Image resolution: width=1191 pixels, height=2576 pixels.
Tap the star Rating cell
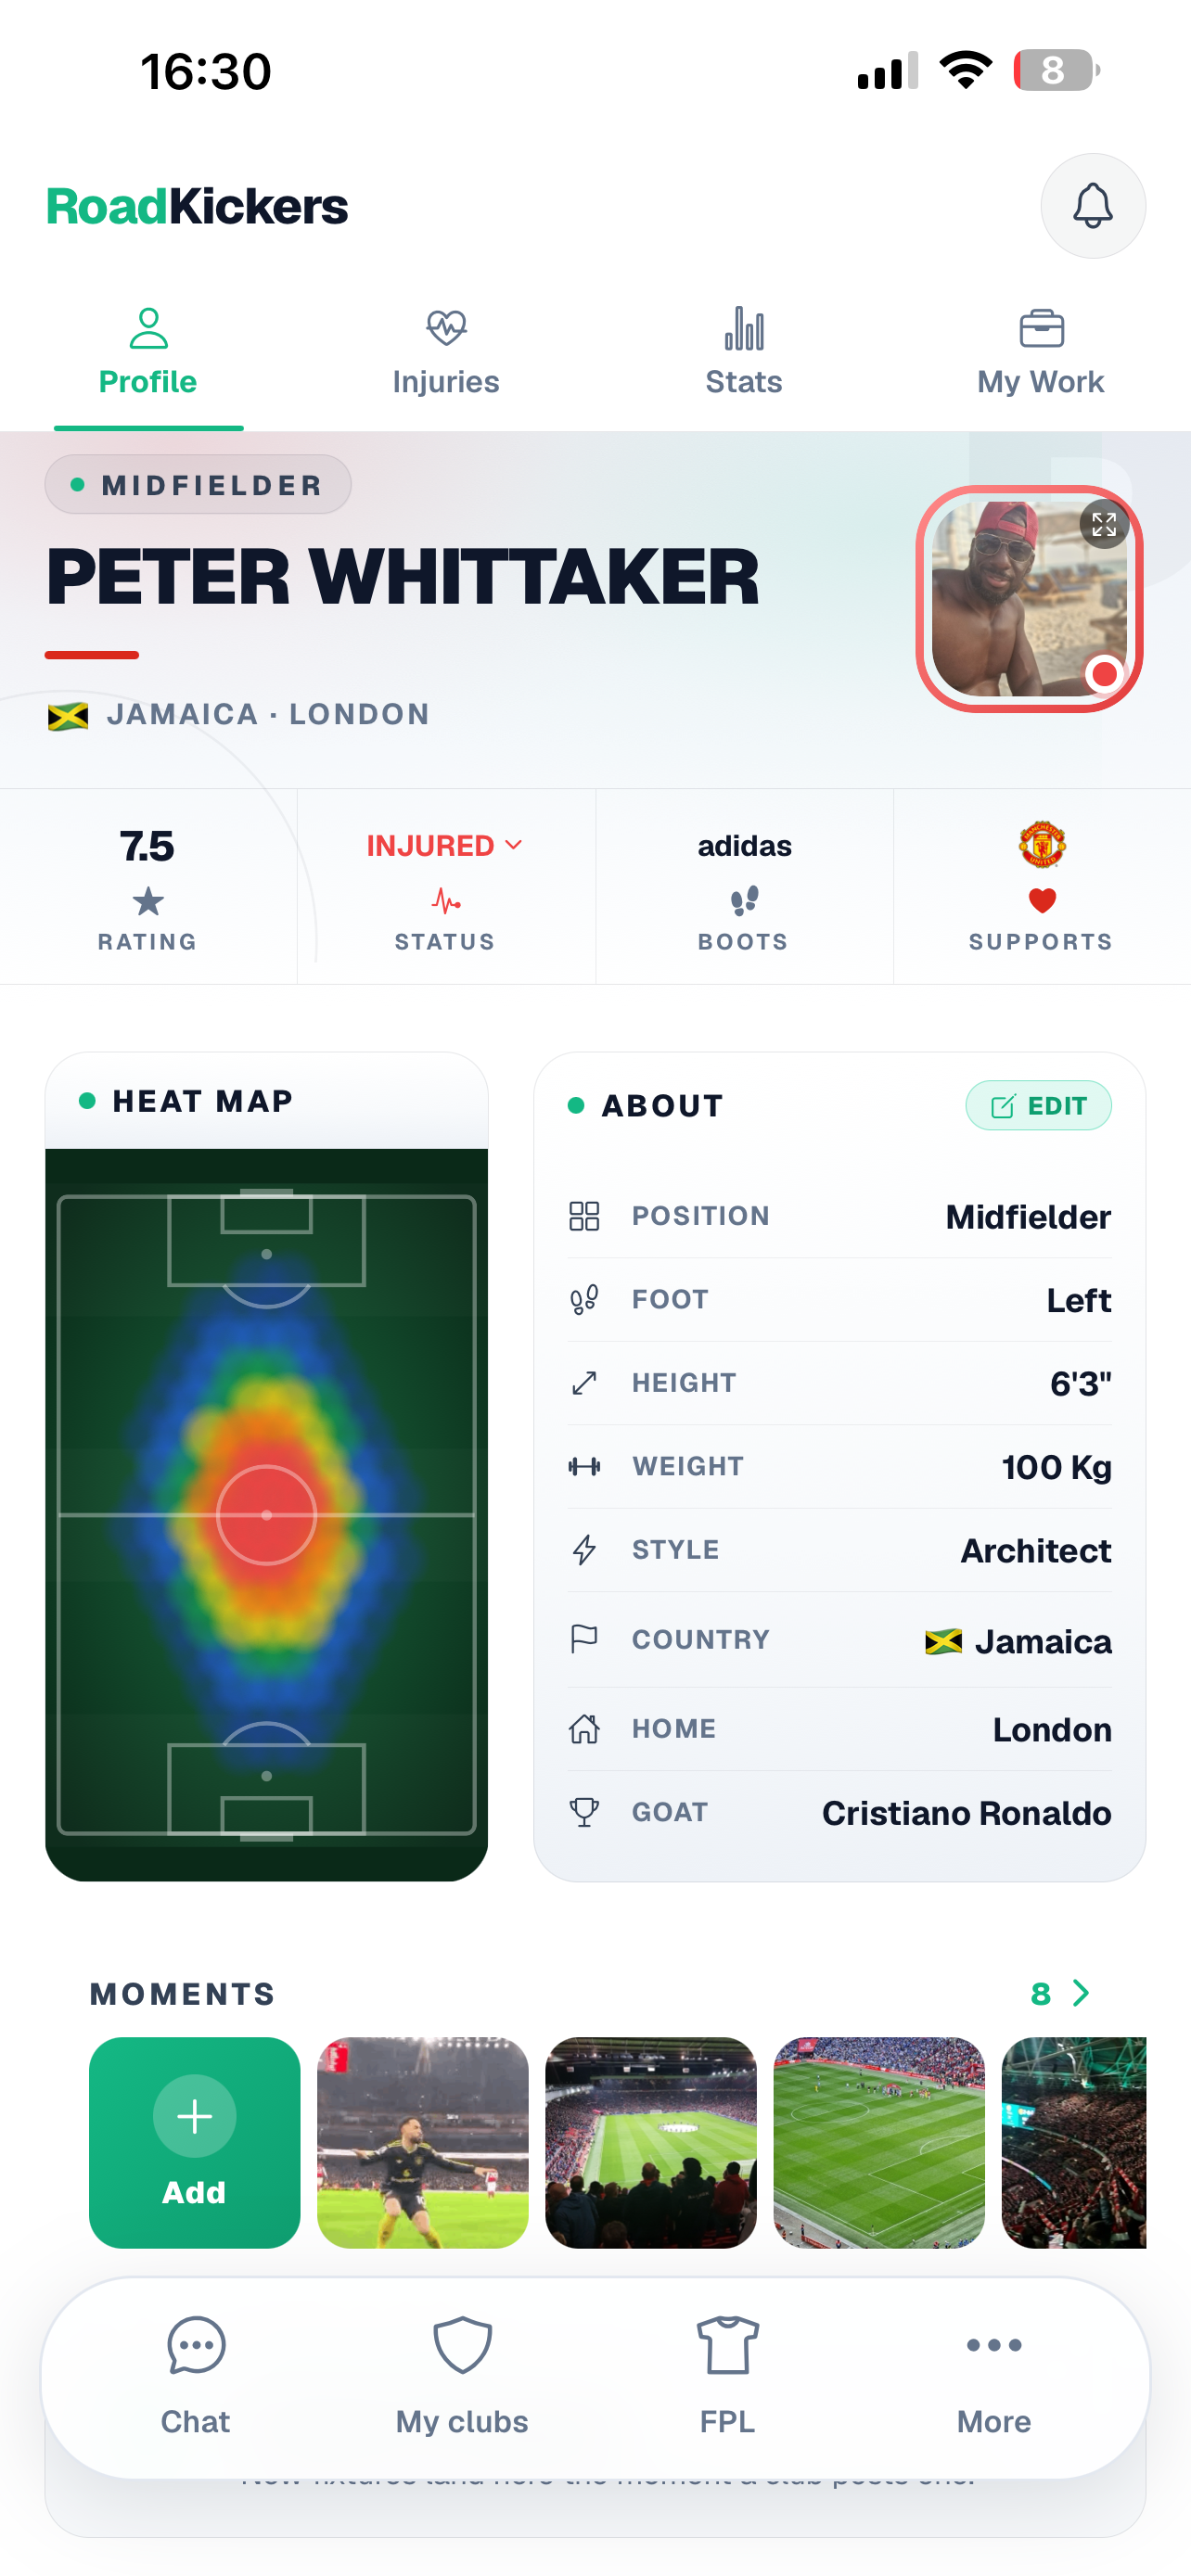[148, 886]
